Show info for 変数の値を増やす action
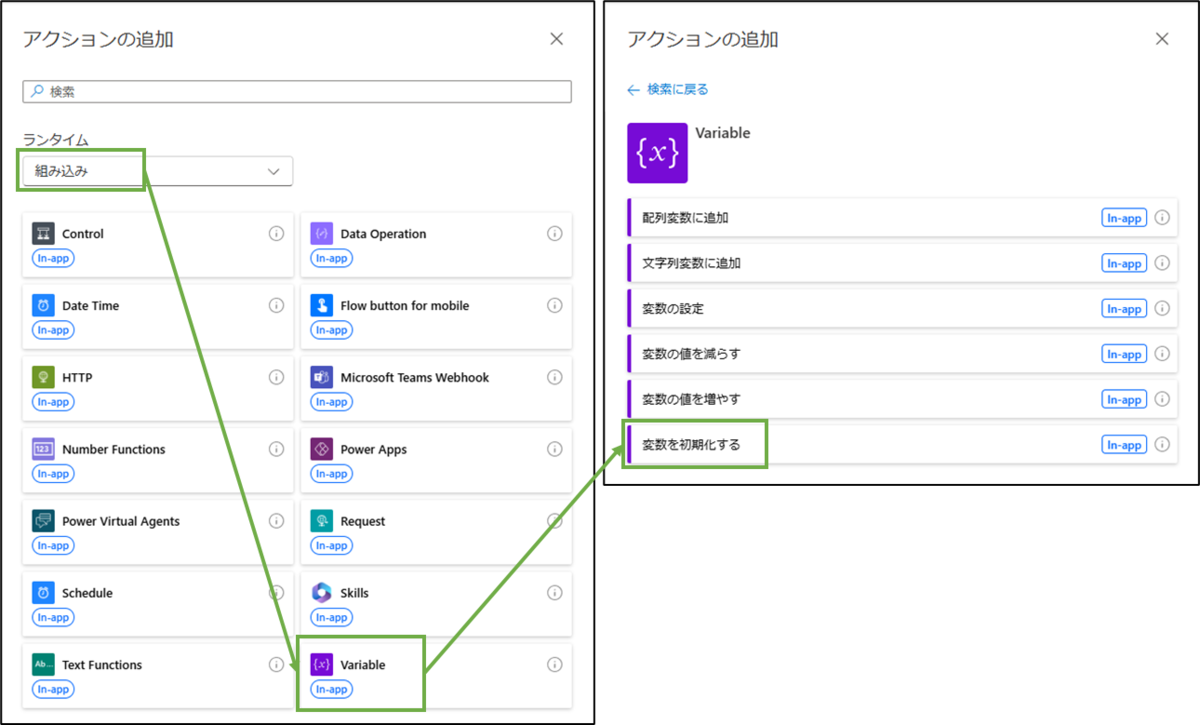This screenshot has height=725, width=1200. pyautogui.click(x=1162, y=399)
